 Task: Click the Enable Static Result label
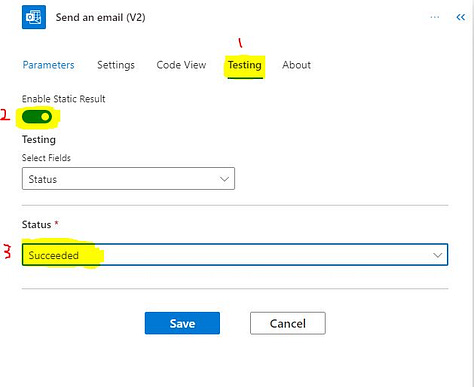pos(63,99)
